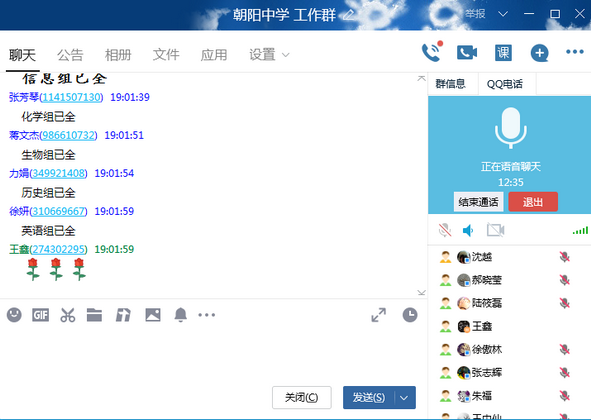Start a video call with camera icon
The width and height of the screenshot is (591, 420).
tap(467, 52)
